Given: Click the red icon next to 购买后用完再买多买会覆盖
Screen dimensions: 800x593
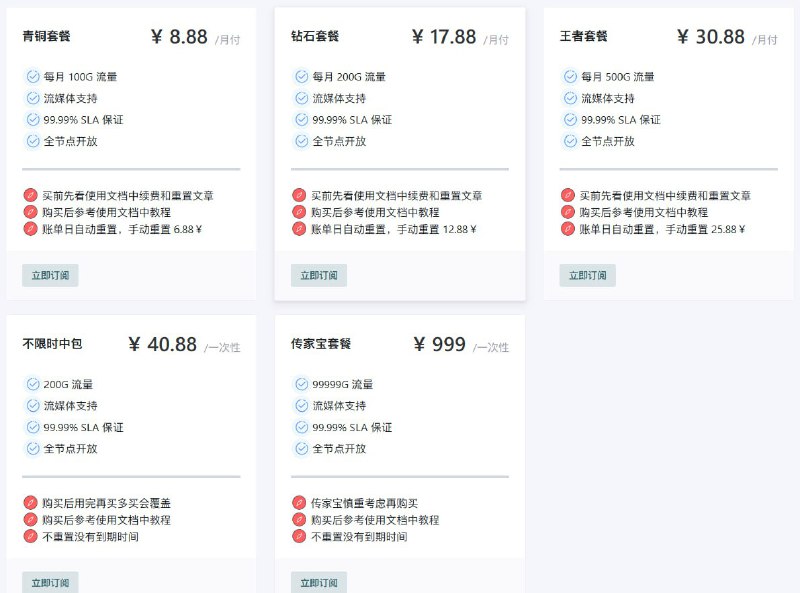Looking at the screenshot, I should coord(31,503).
